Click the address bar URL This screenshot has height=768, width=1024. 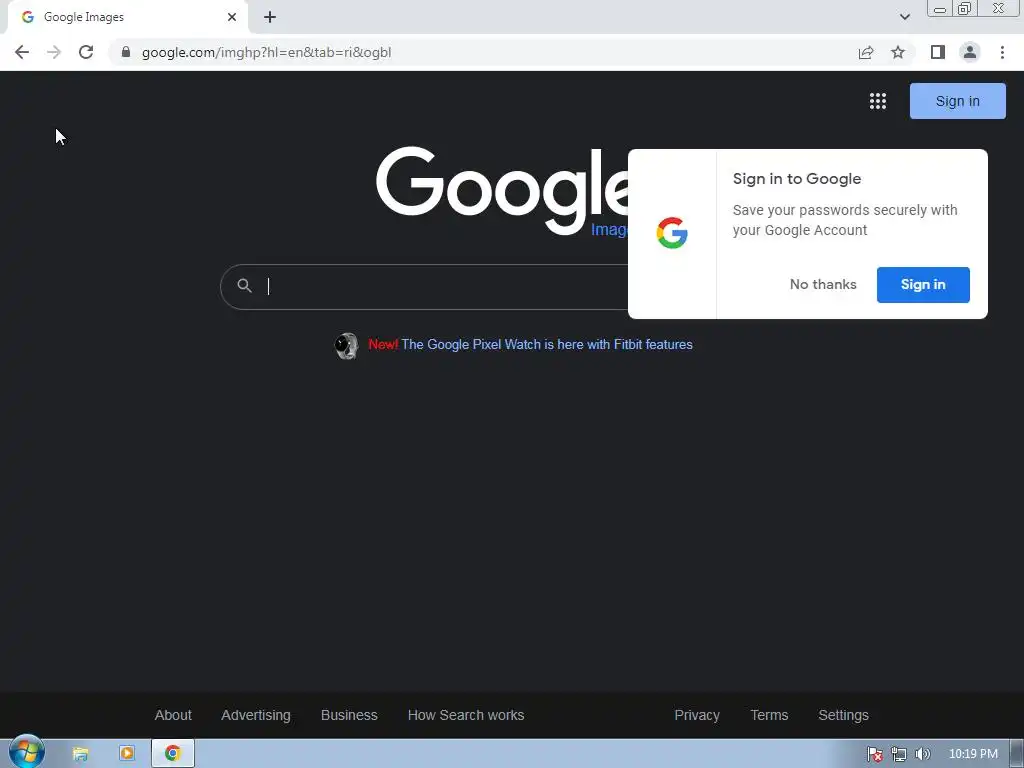[266, 52]
